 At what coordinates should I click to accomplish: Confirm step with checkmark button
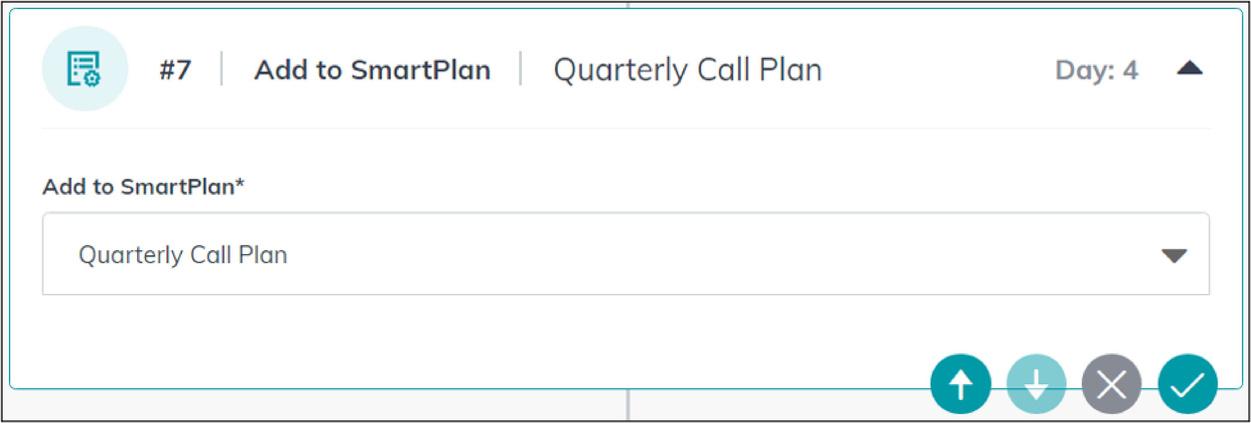coord(1188,385)
